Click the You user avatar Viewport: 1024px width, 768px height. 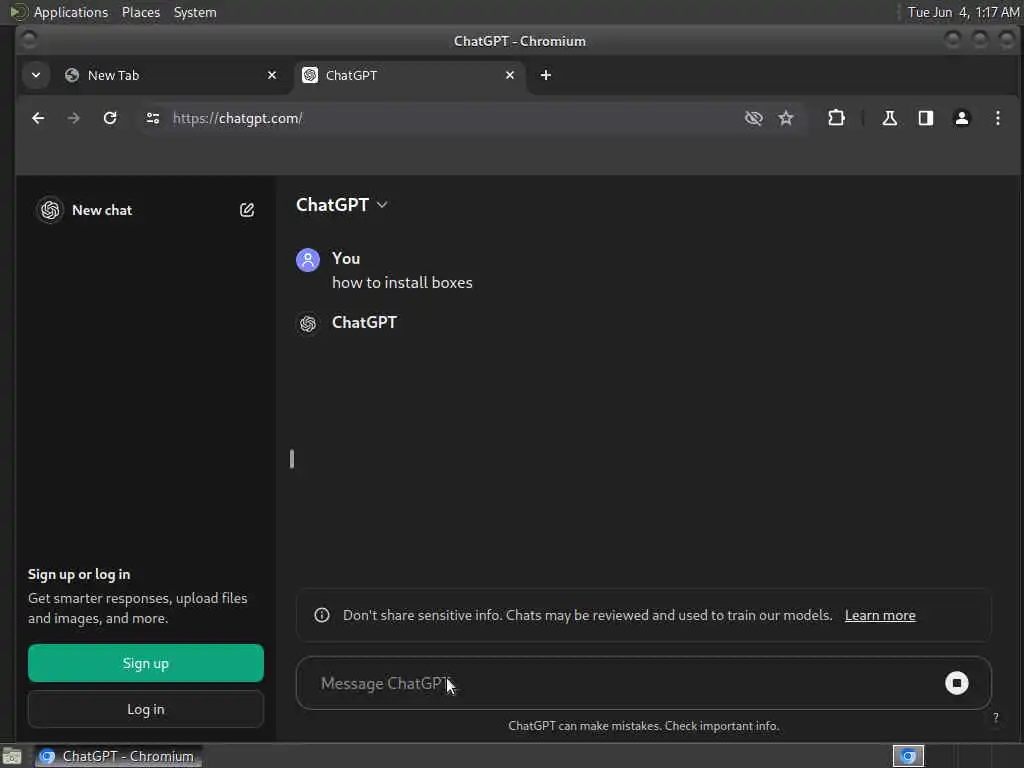pos(308,259)
